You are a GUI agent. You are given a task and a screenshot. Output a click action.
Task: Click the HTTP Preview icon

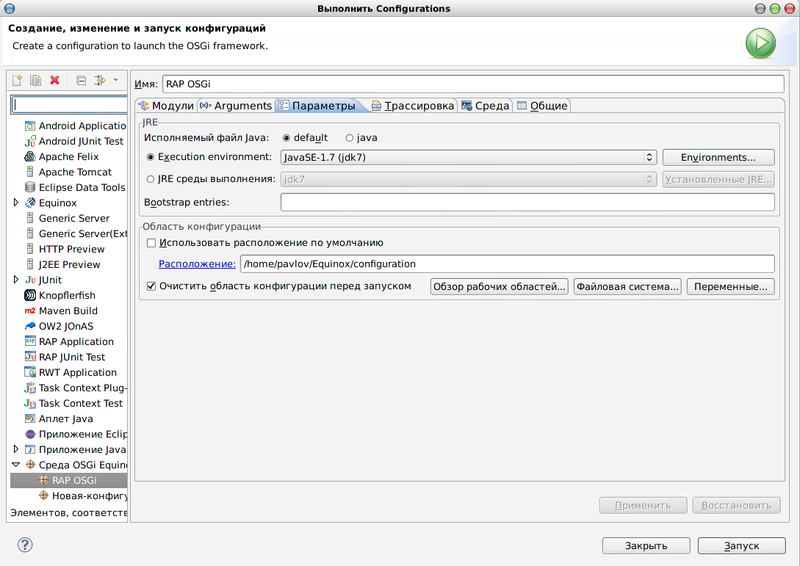(30, 249)
